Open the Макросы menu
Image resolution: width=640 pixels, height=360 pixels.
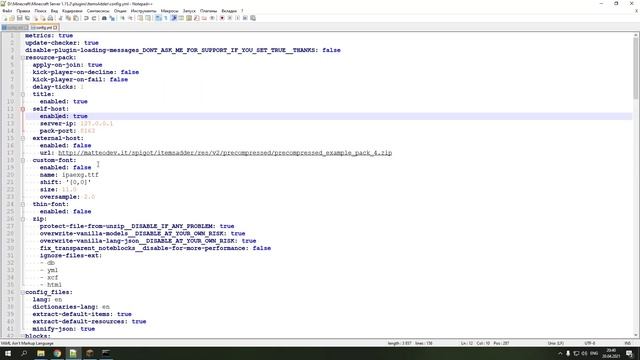(169, 11)
